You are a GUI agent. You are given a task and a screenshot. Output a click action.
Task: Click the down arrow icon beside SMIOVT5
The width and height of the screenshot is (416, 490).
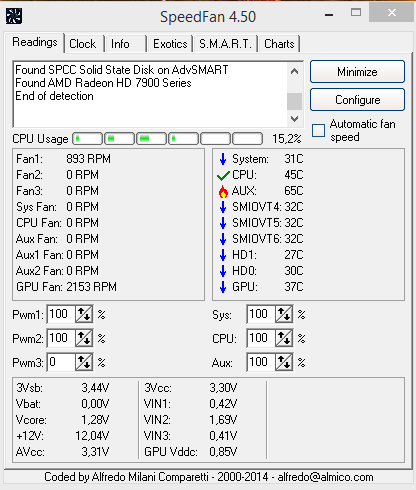pyautogui.click(x=223, y=223)
